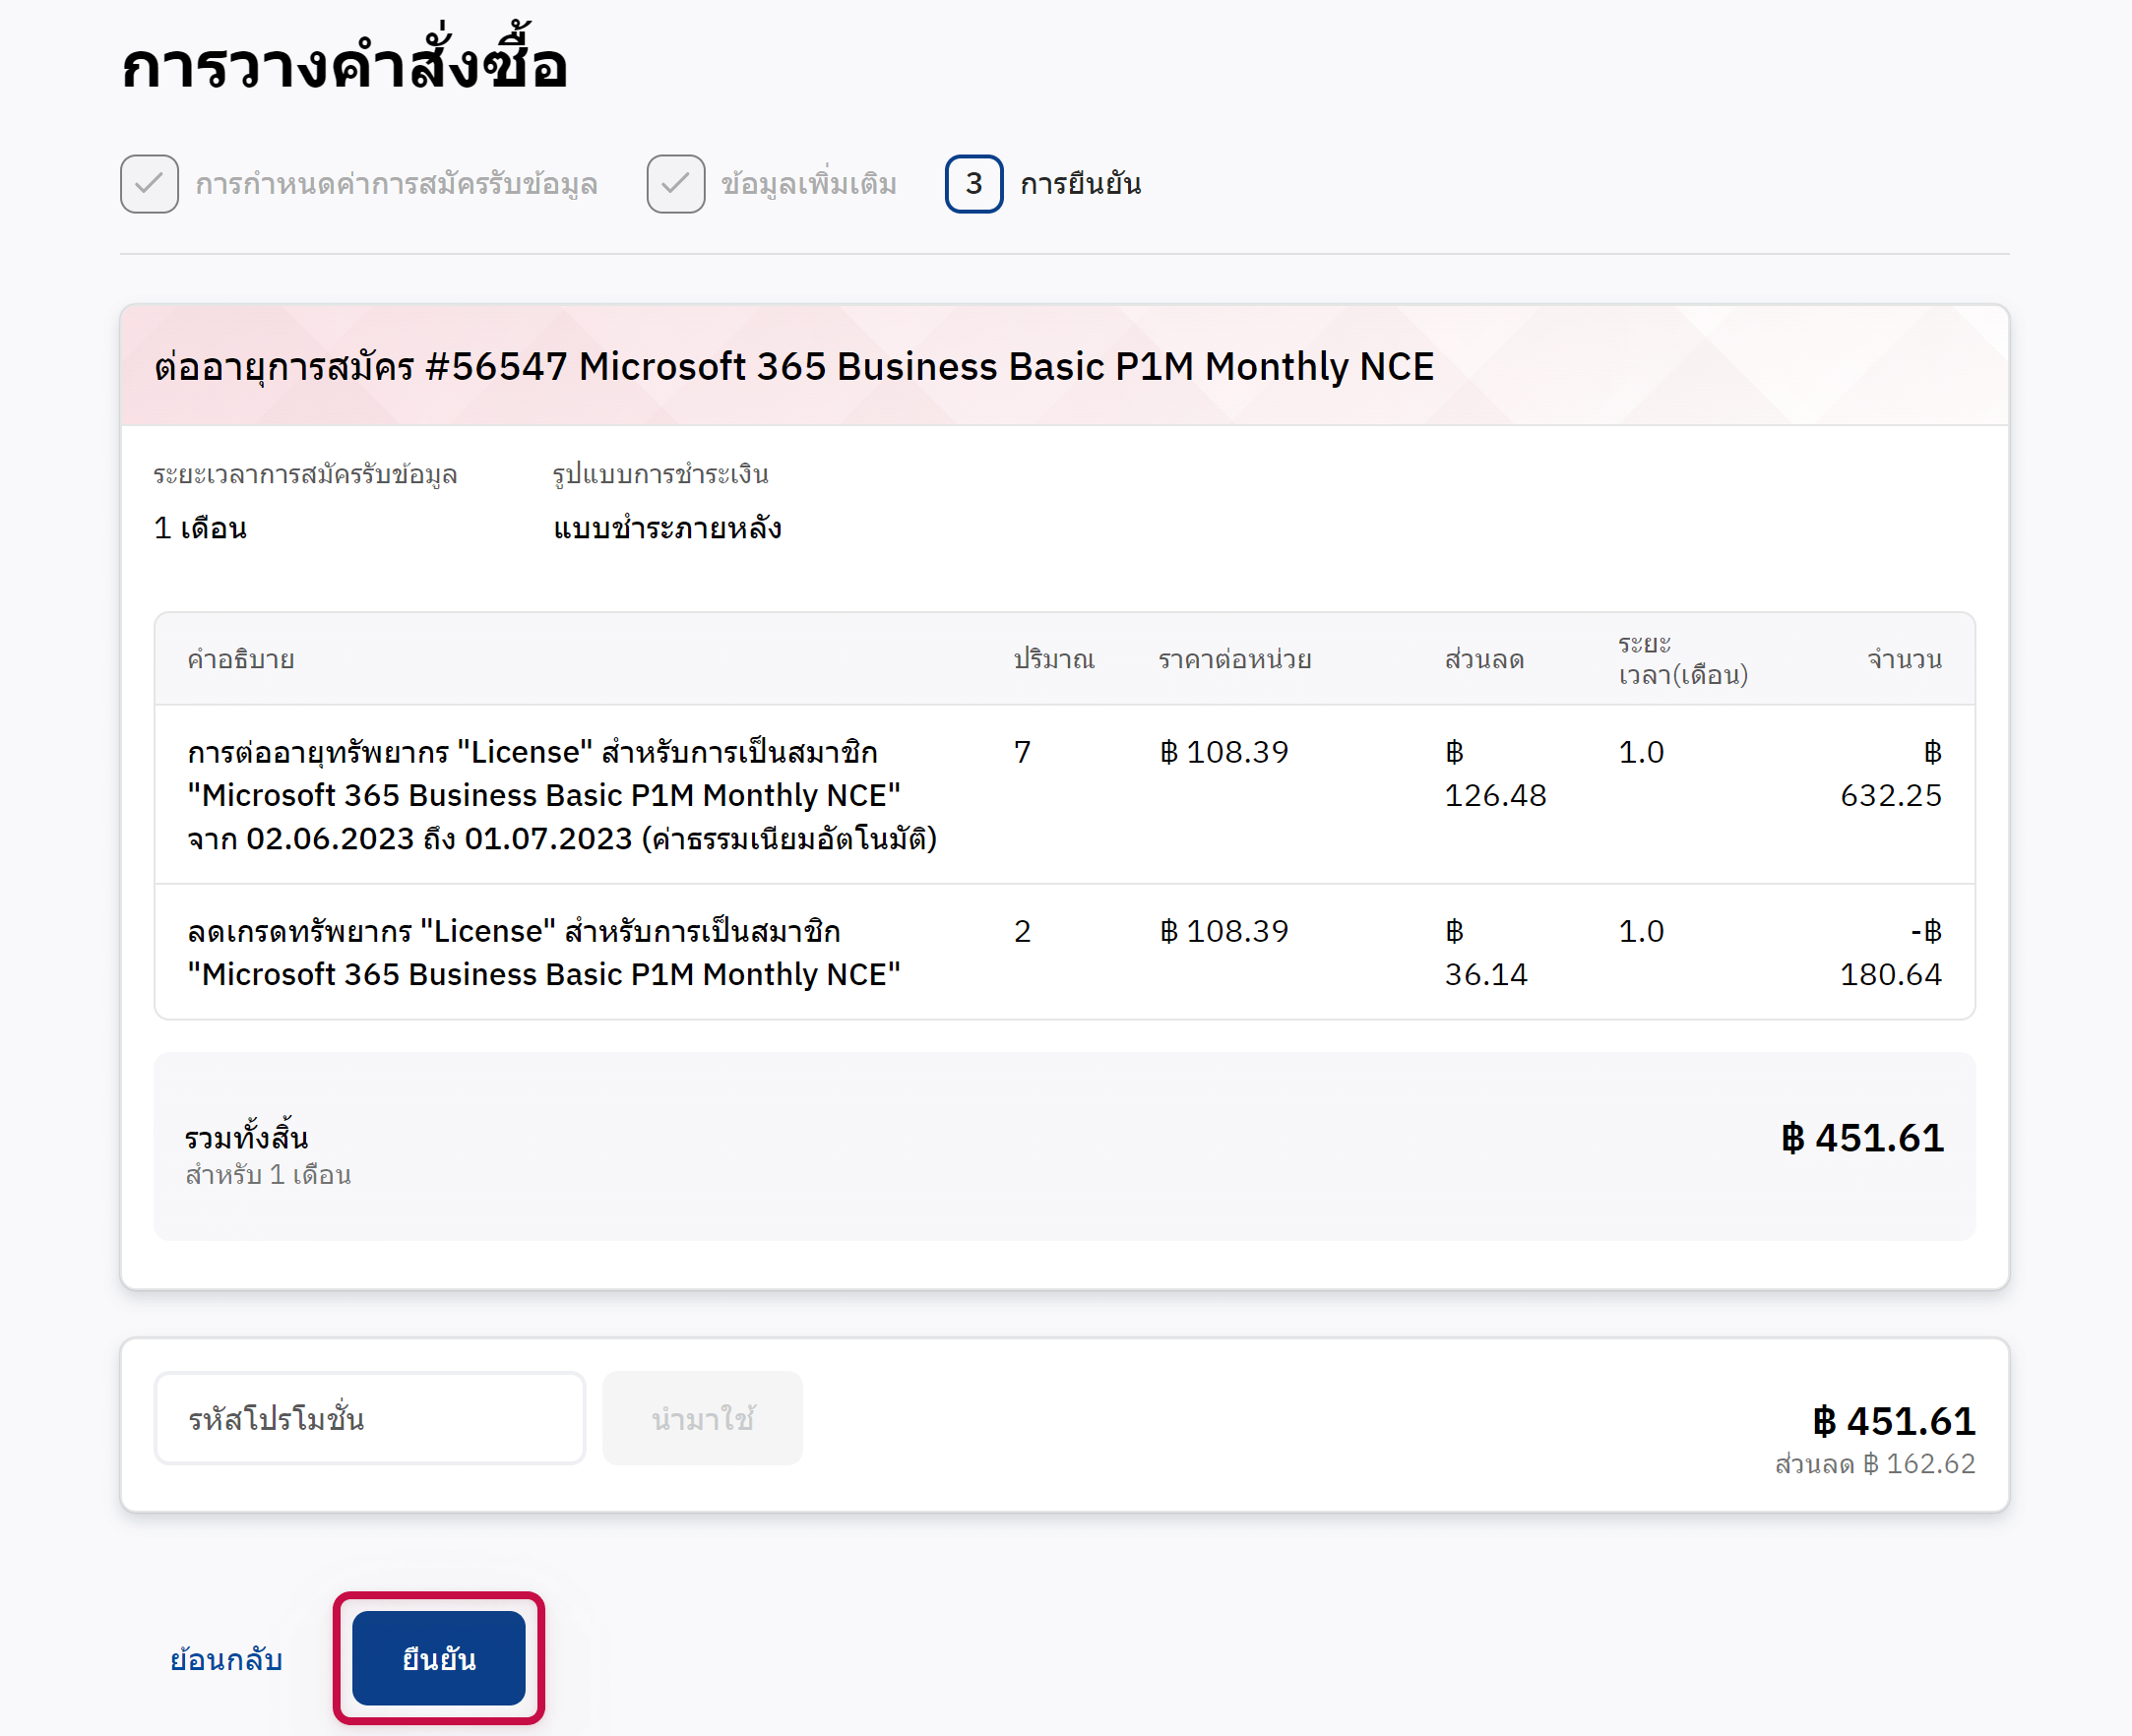Click the subscription #56547 renewal header

tap(794, 367)
